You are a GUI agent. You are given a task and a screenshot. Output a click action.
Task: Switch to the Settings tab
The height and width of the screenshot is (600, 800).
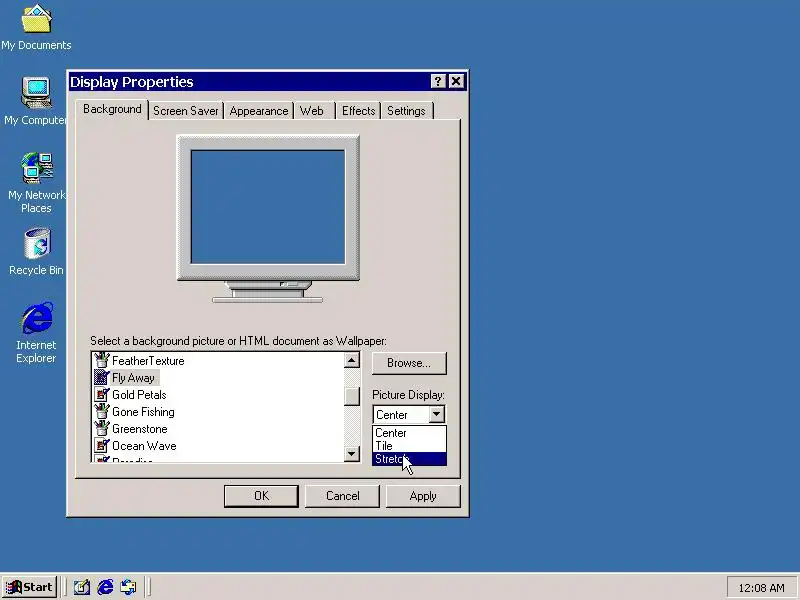coord(406,111)
